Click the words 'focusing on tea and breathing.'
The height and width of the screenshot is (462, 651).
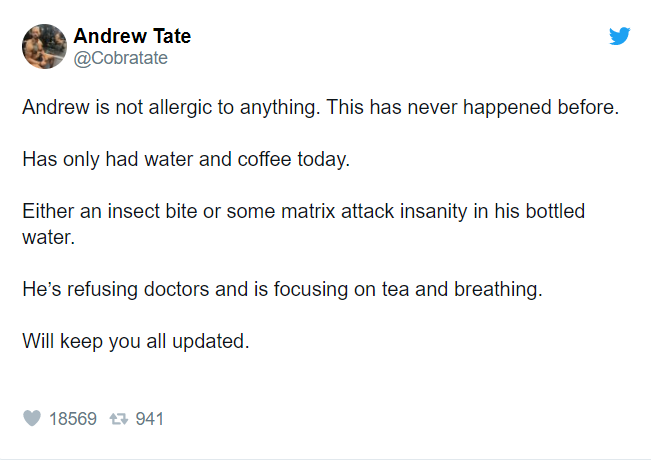408,290
